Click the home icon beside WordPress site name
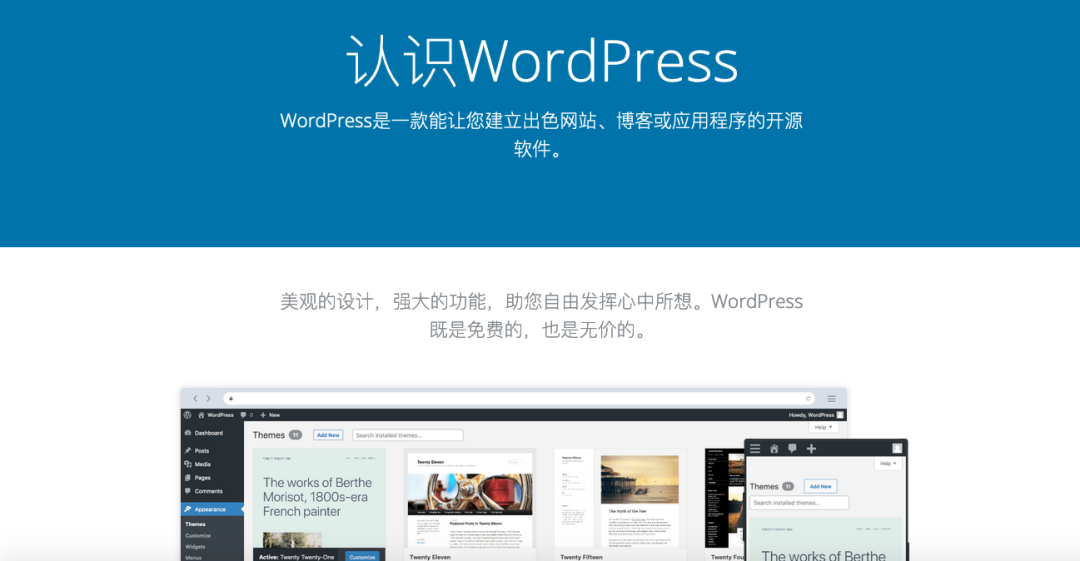 pyautogui.click(x=201, y=415)
